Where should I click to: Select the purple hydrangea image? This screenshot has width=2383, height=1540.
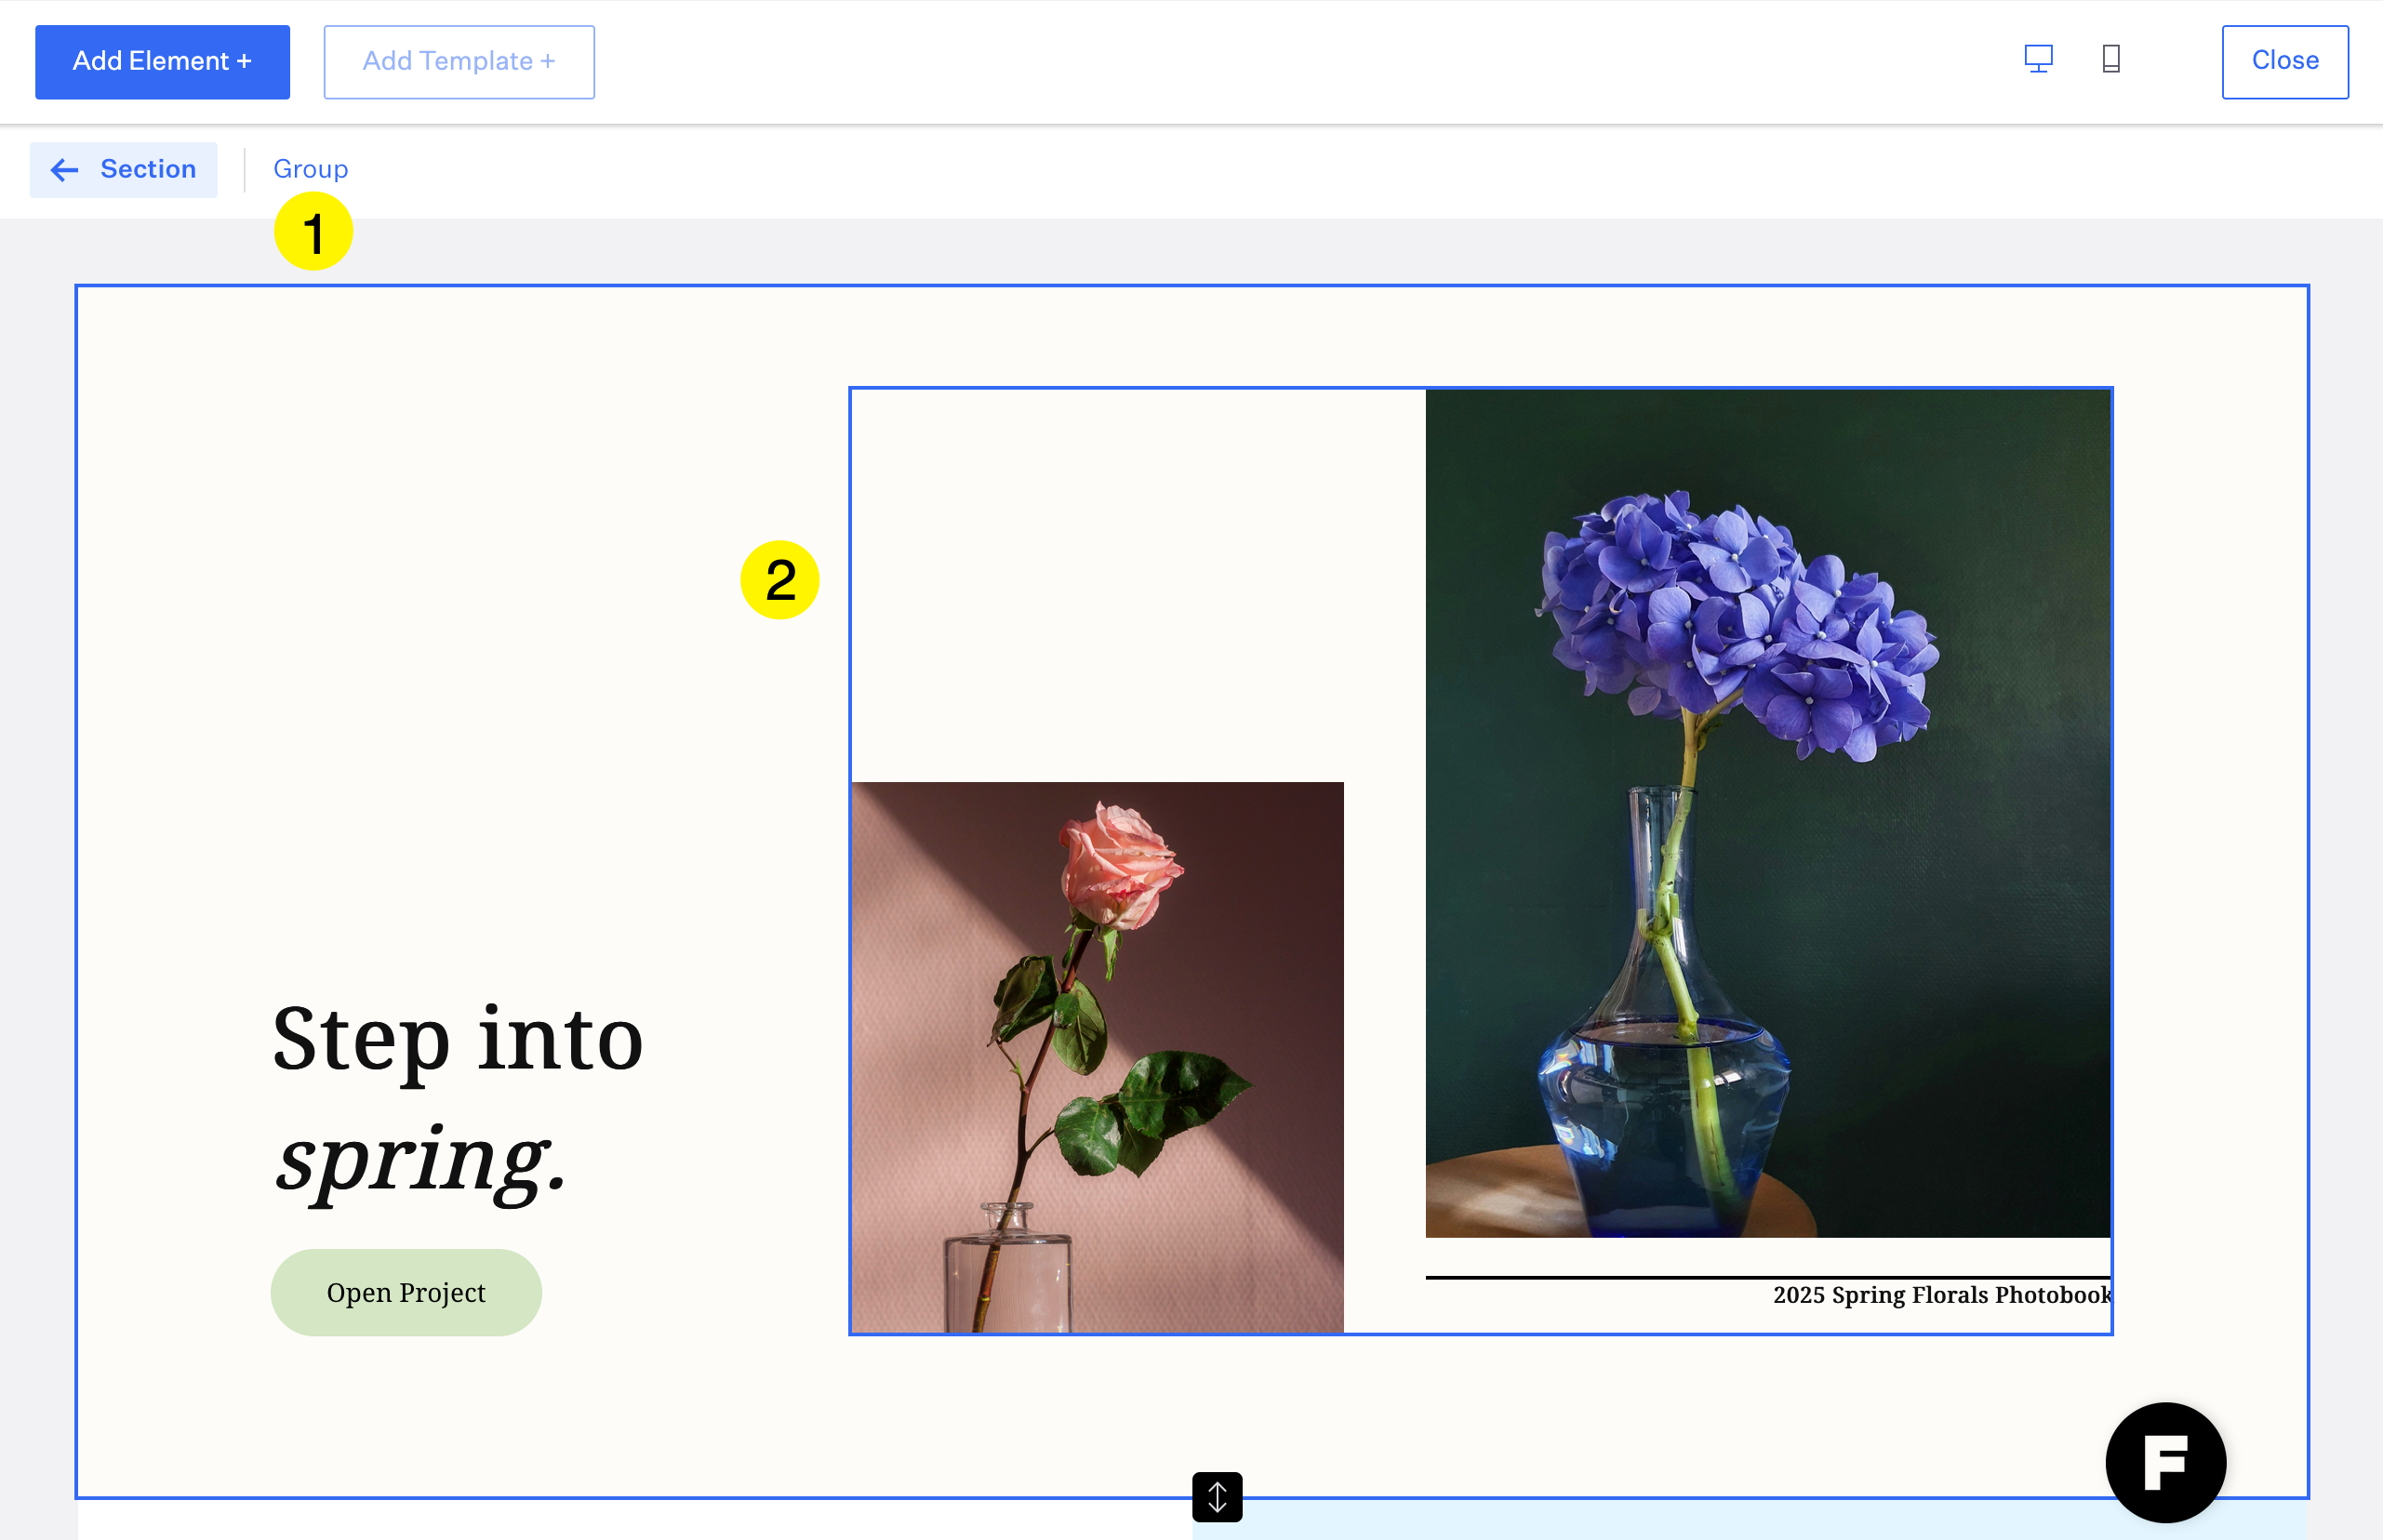[1767, 812]
